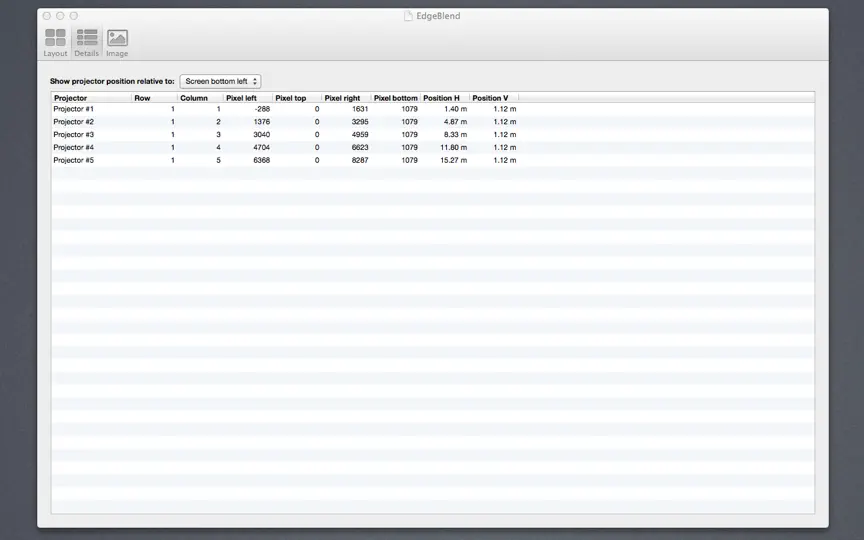
Task: Sort by the Projector column header
Action: point(91,98)
